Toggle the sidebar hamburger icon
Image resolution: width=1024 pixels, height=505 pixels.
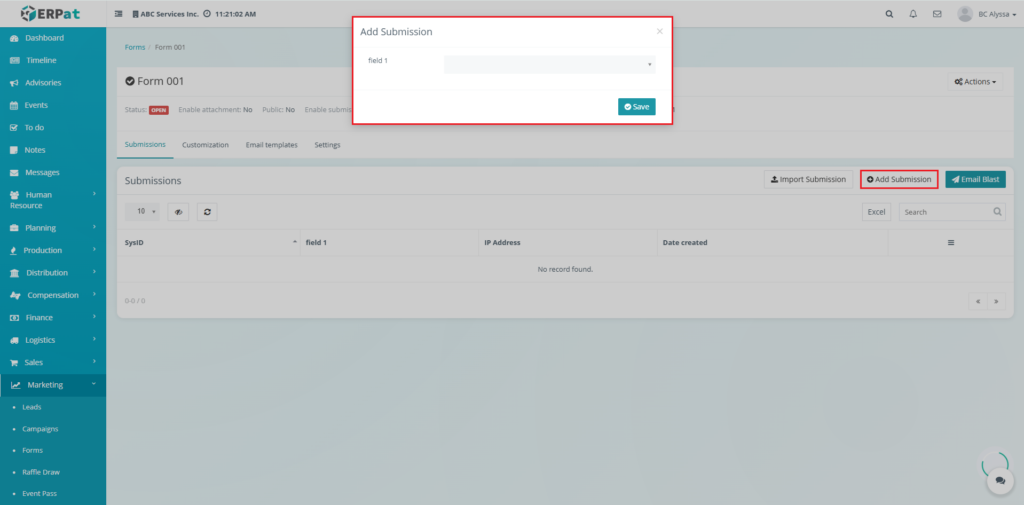(119, 14)
